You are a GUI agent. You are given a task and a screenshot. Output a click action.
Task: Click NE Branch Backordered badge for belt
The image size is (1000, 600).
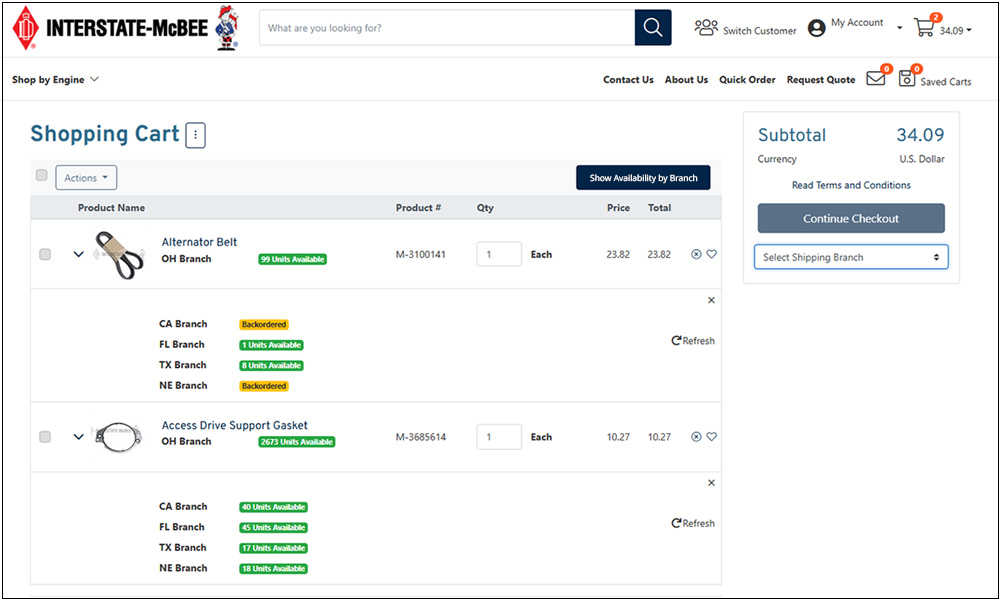[263, 386]
